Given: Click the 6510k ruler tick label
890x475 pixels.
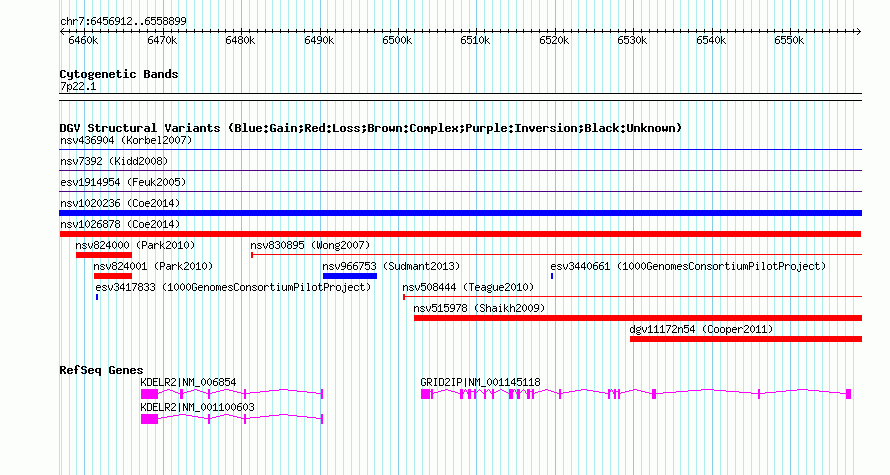Looking at the screenshot, I should (475, 40).
